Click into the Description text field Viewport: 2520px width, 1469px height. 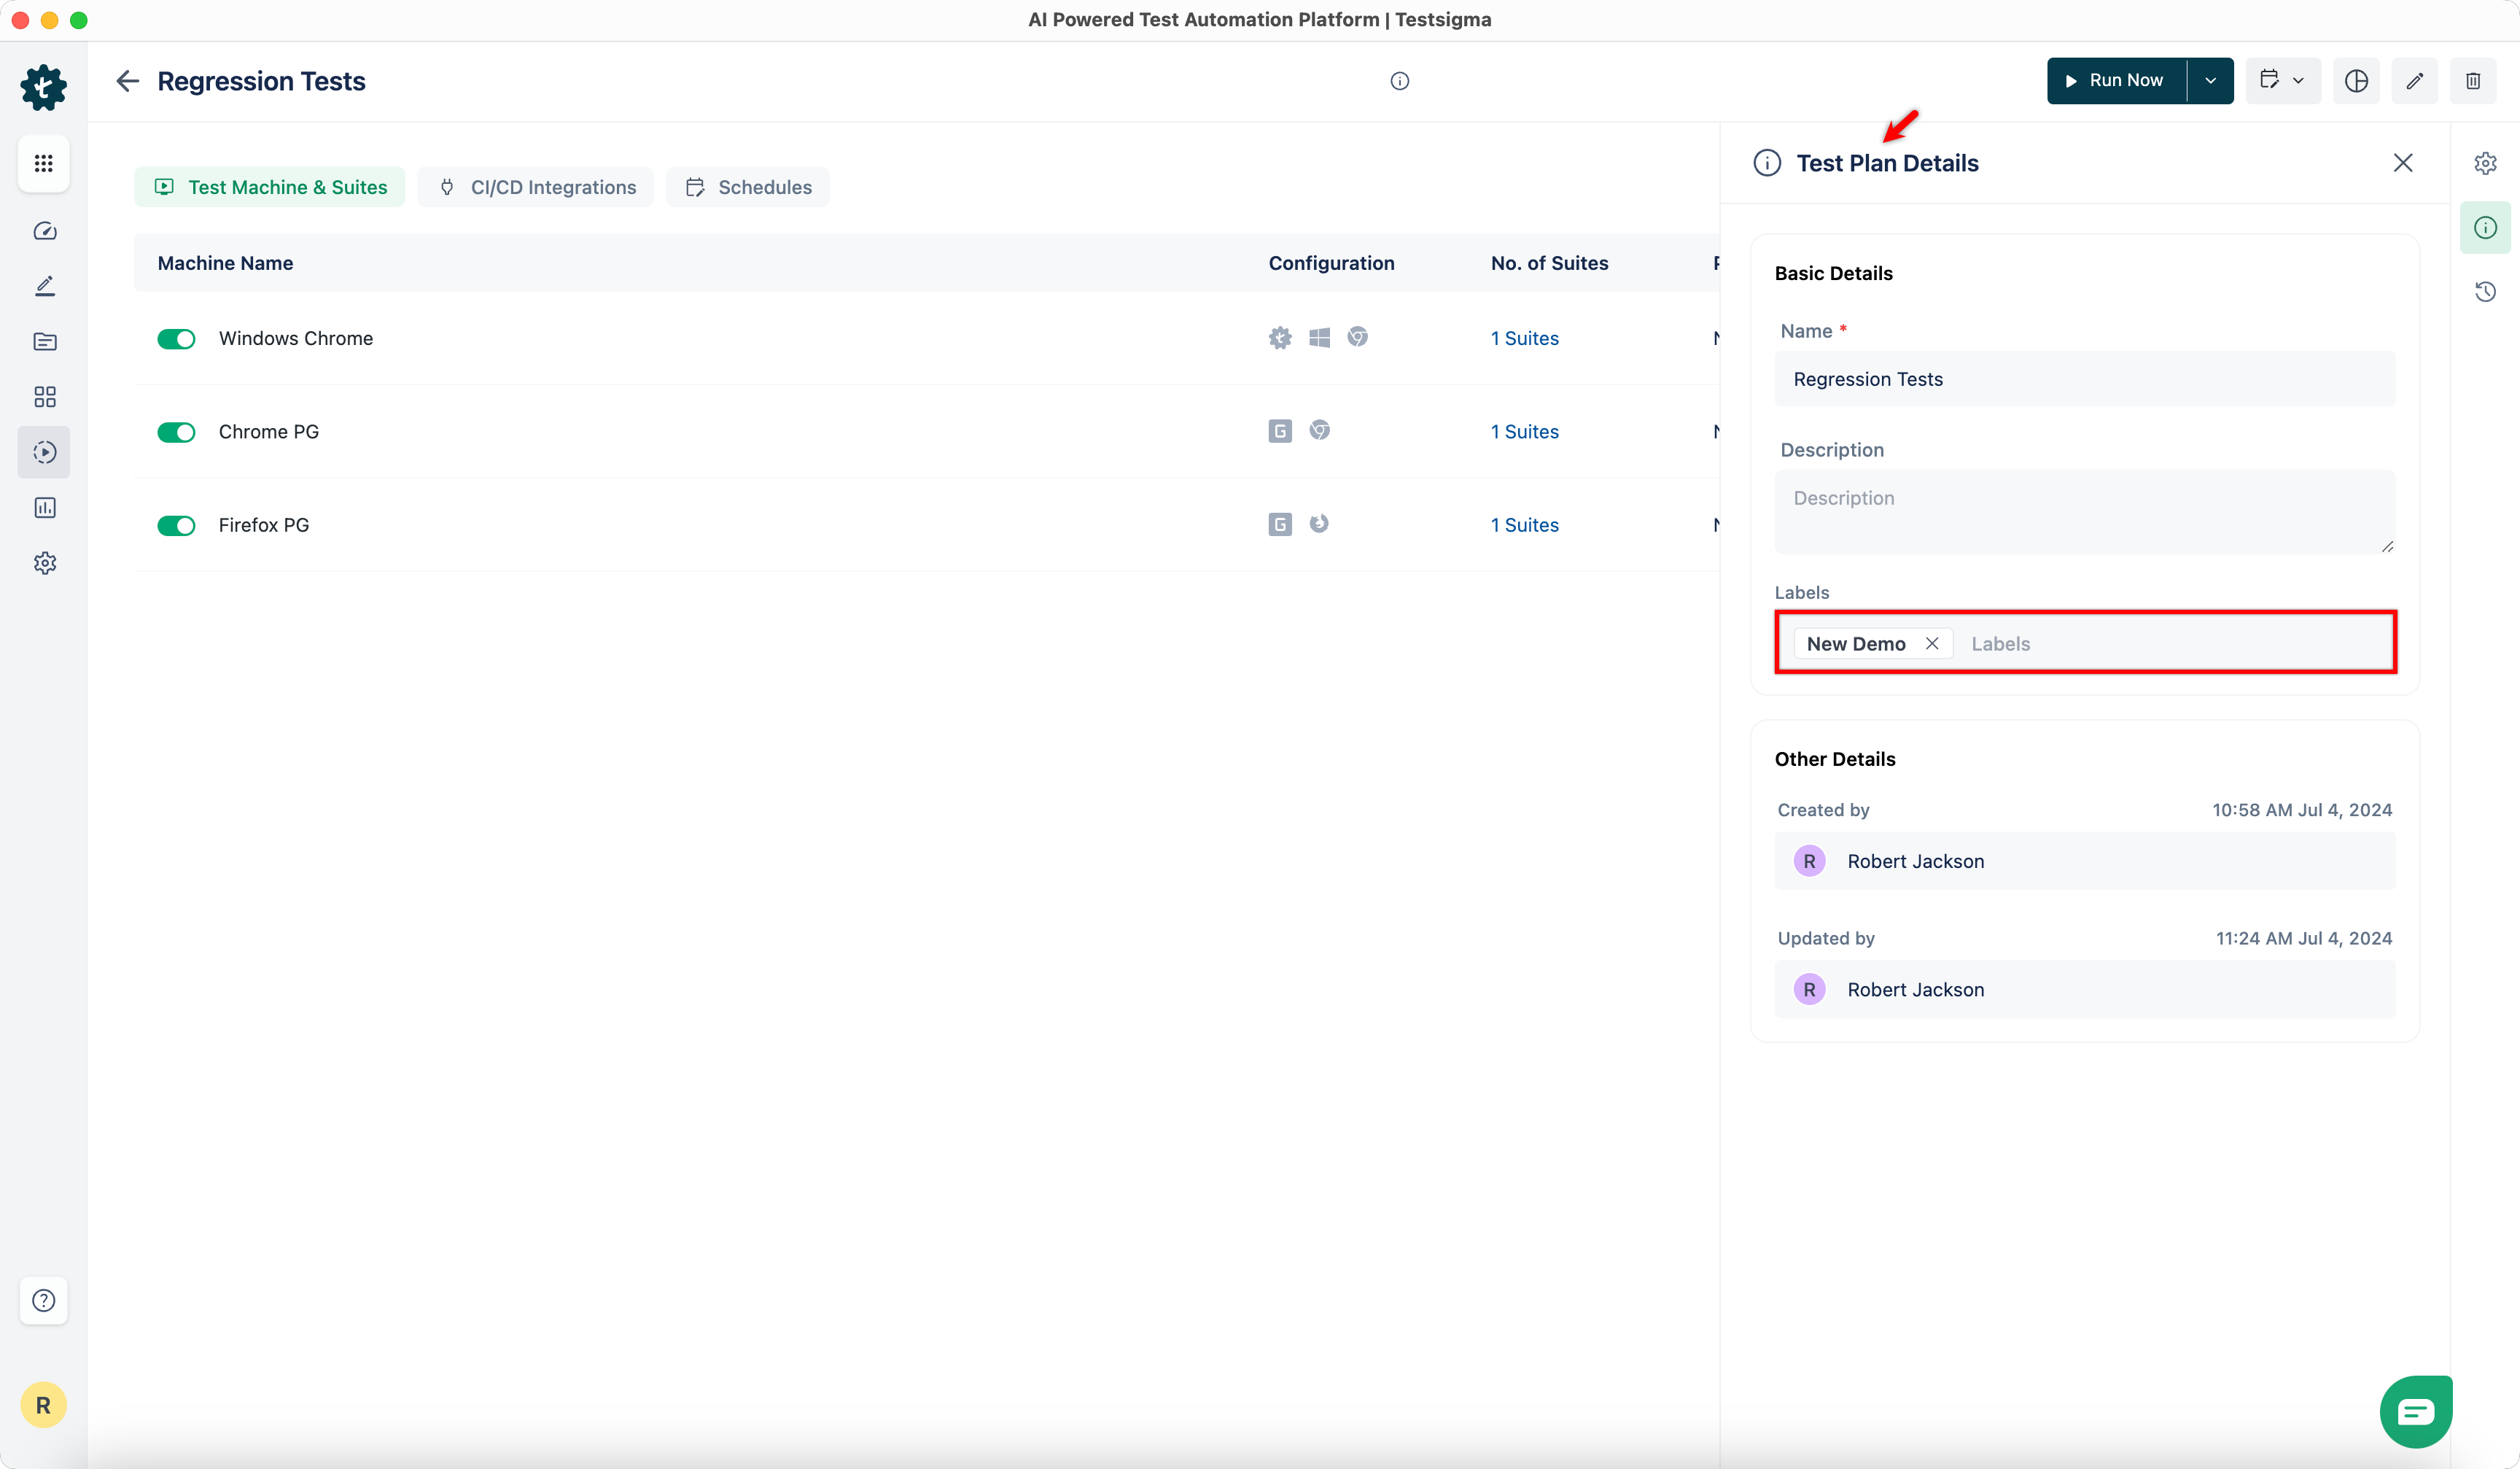click(x=2084, y=511)
